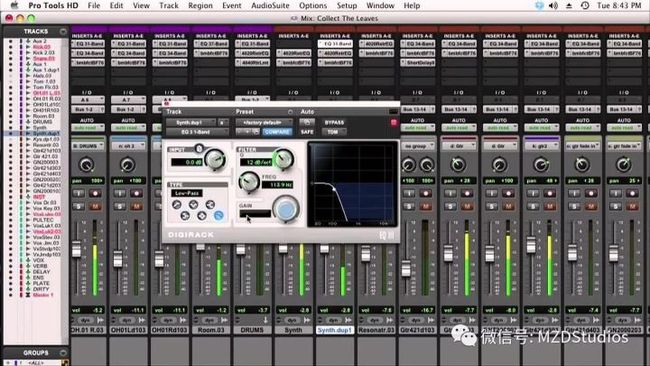
Task: Open the Region menu
Action: [200, 5]
